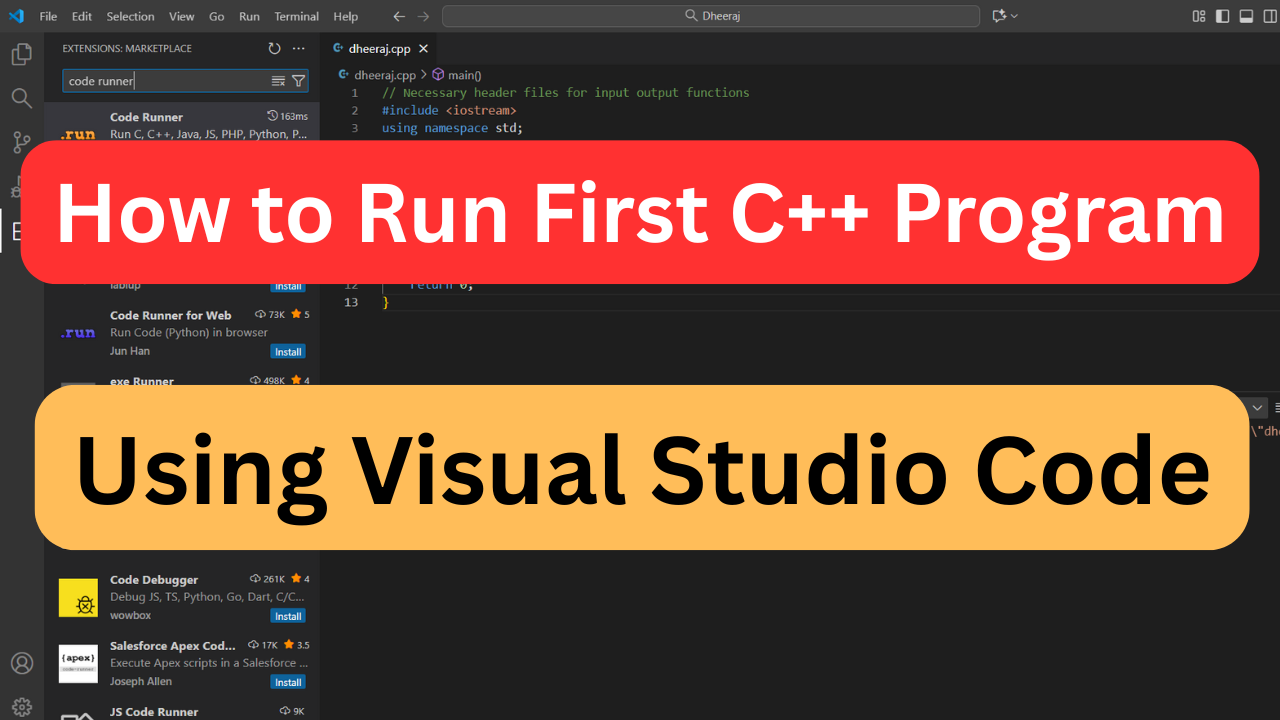Open the Explorer view in activity bar
The image size is (1280, 720).
click(x=21, y=55)
